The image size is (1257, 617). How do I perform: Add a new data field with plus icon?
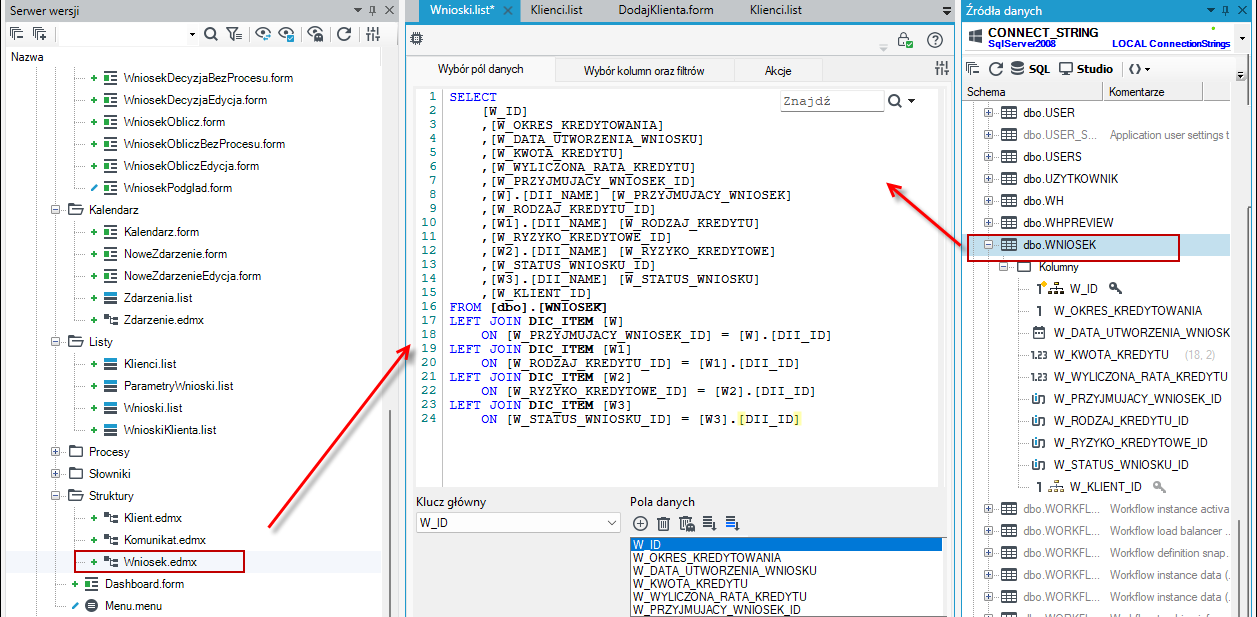pyautogui.click(x=640, y=523)
